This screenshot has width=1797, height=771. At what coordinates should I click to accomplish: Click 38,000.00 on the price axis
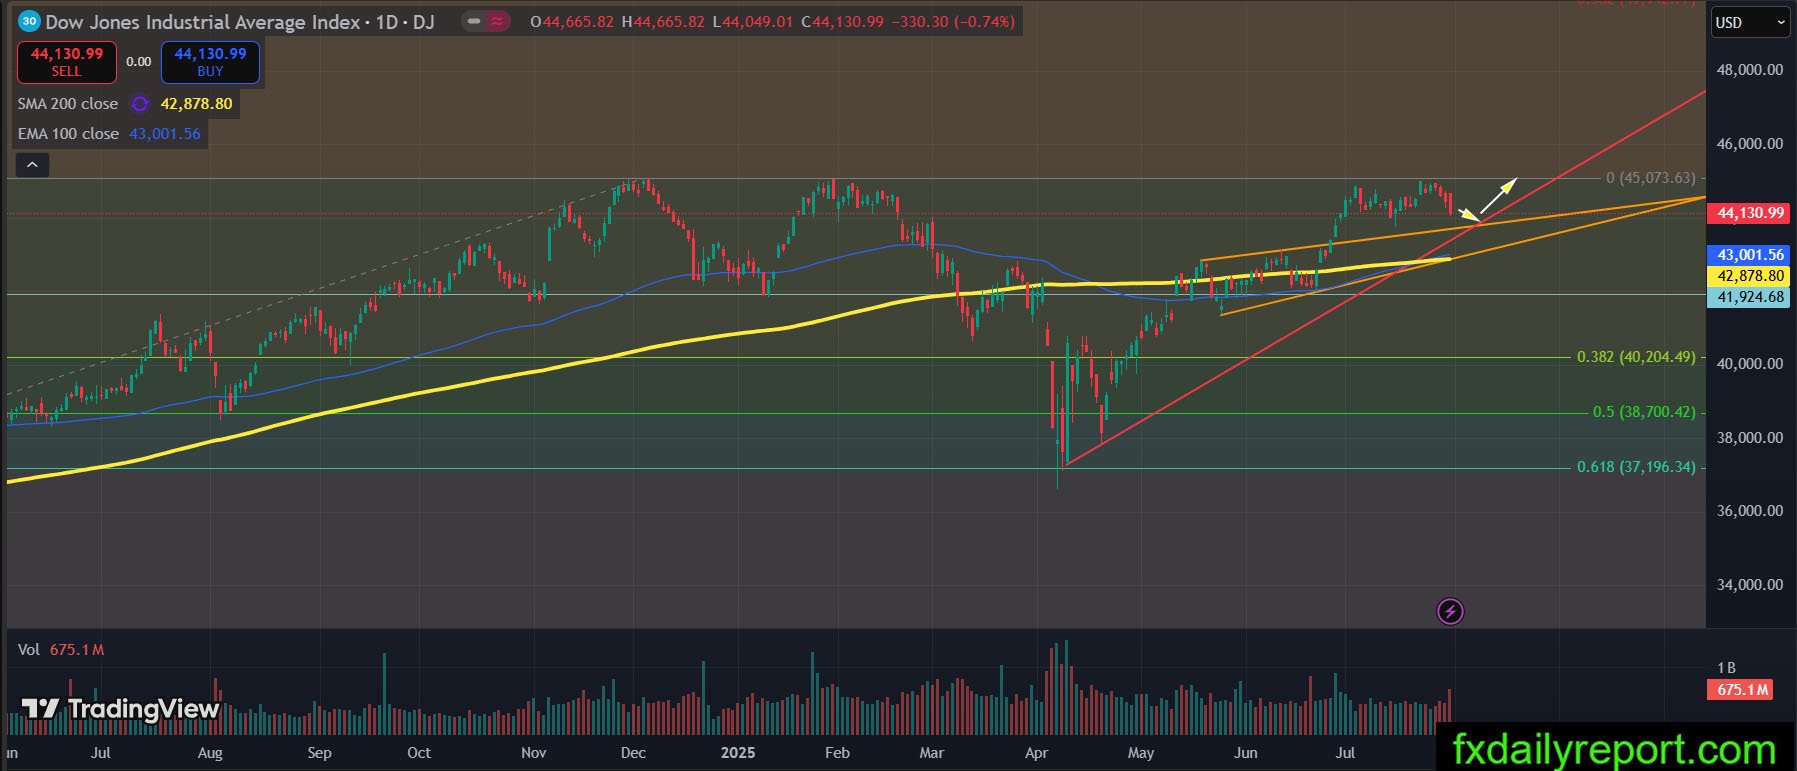pos(1750,438)
